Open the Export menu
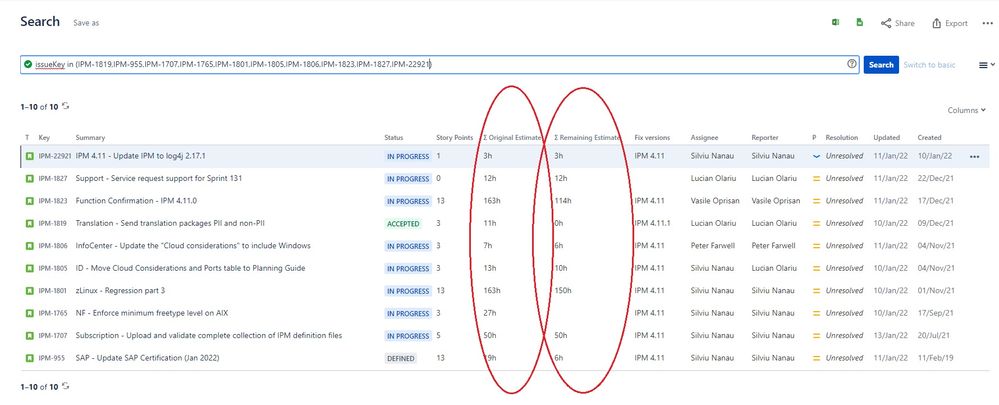 (x=950, y=23)
